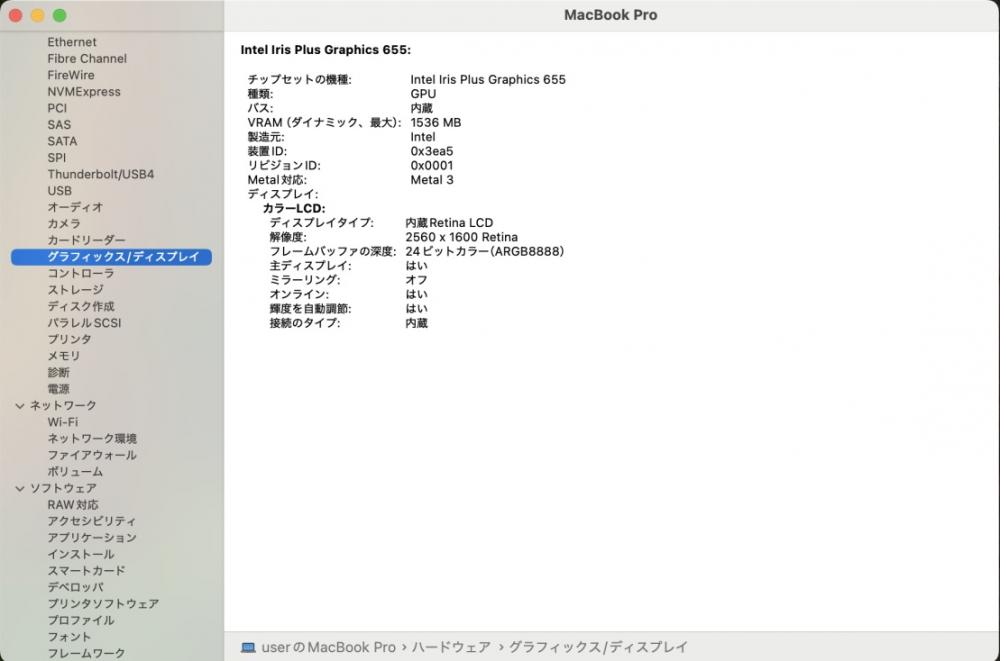Select SAS in the sidebar

coord(59,125)
